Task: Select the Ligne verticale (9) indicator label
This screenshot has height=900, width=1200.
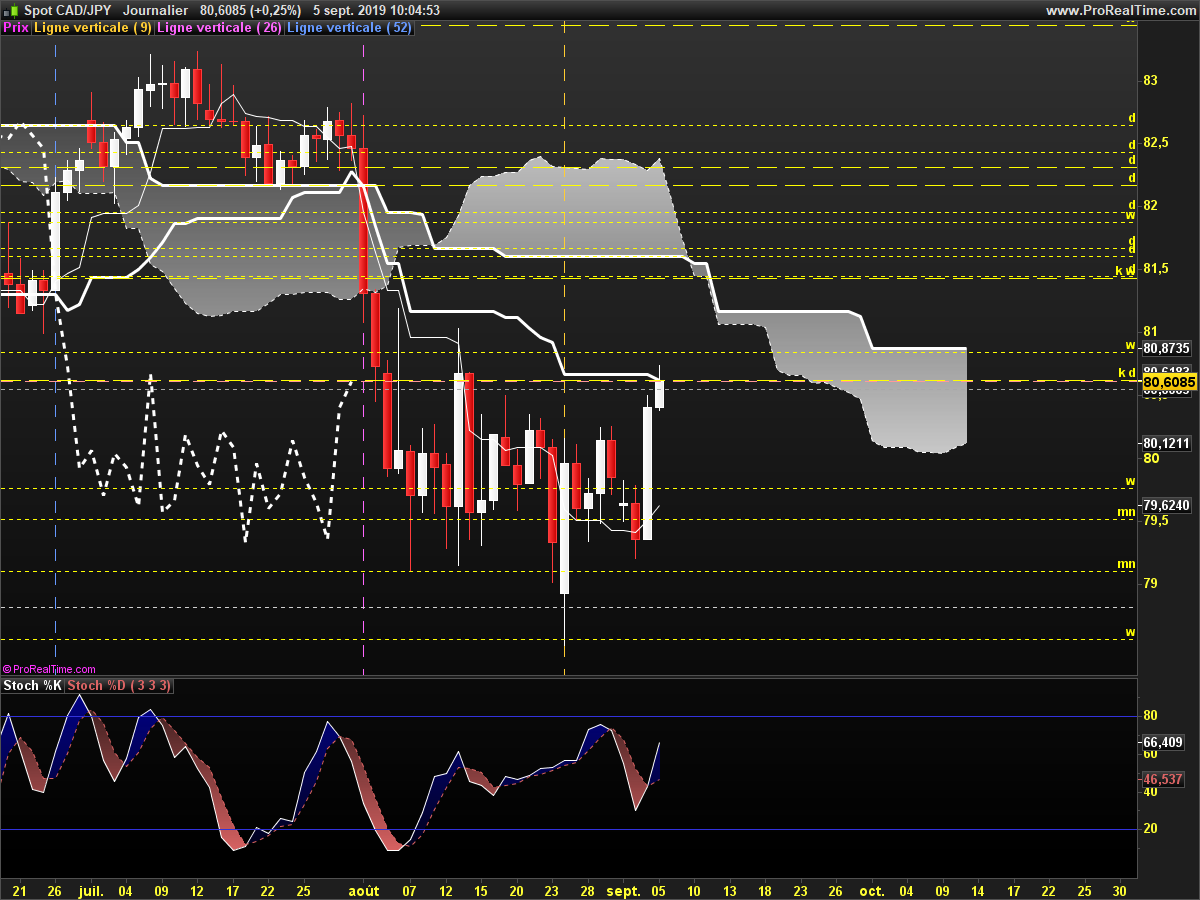Action: point(93,28)
